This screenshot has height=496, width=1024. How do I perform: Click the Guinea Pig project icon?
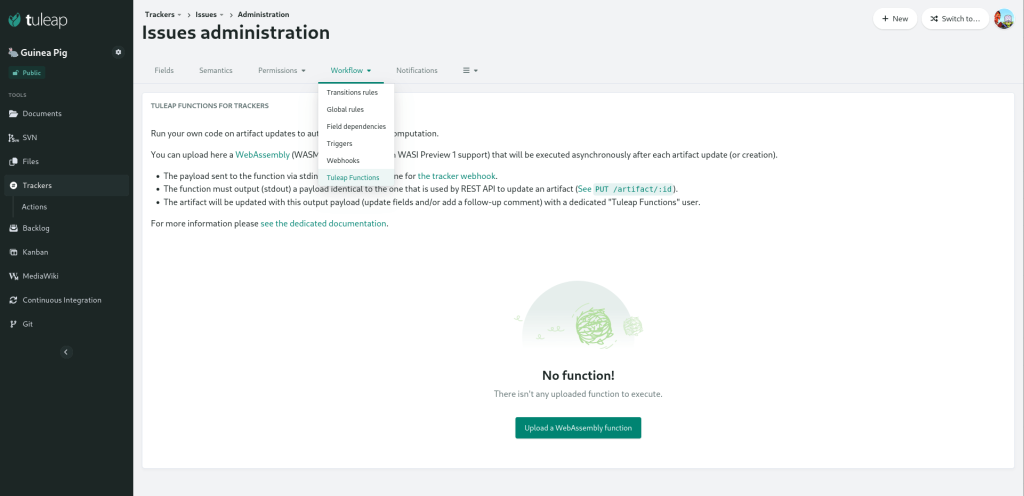pyautogui.click(x=13, y=53)
